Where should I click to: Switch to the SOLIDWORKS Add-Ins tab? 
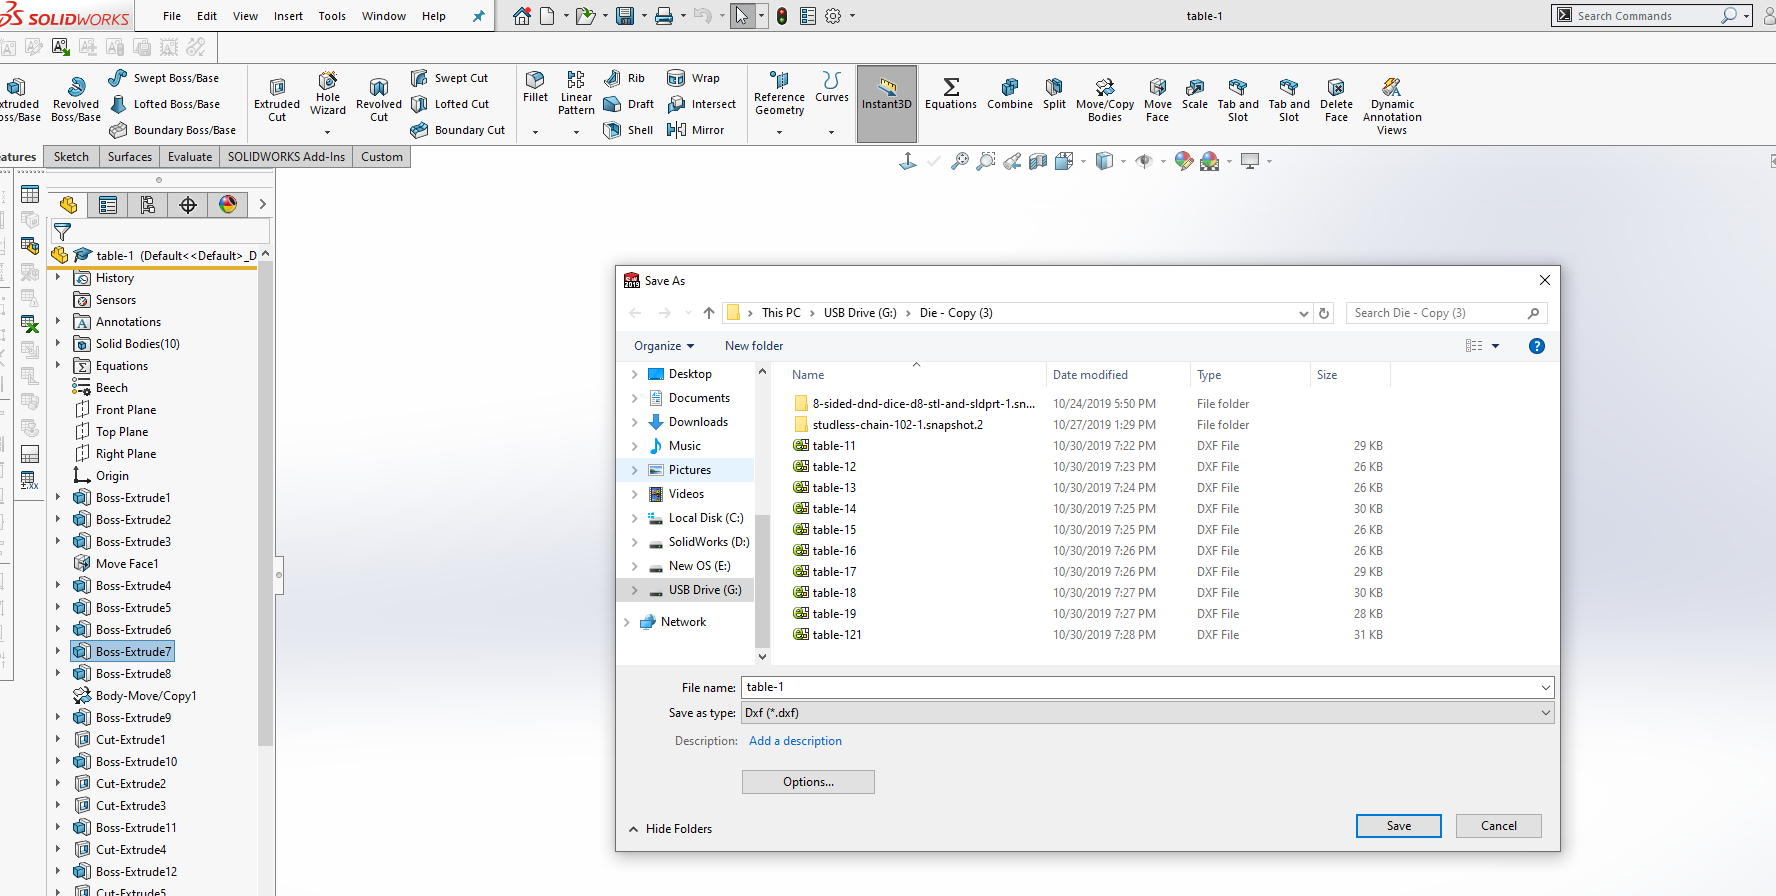point(286,157)
